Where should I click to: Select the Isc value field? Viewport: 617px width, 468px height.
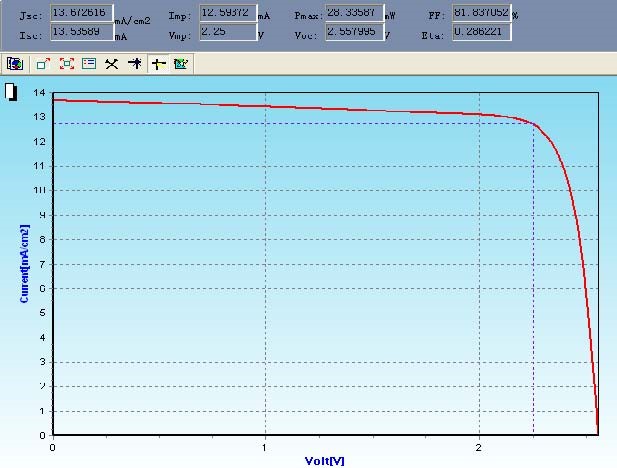81,32
